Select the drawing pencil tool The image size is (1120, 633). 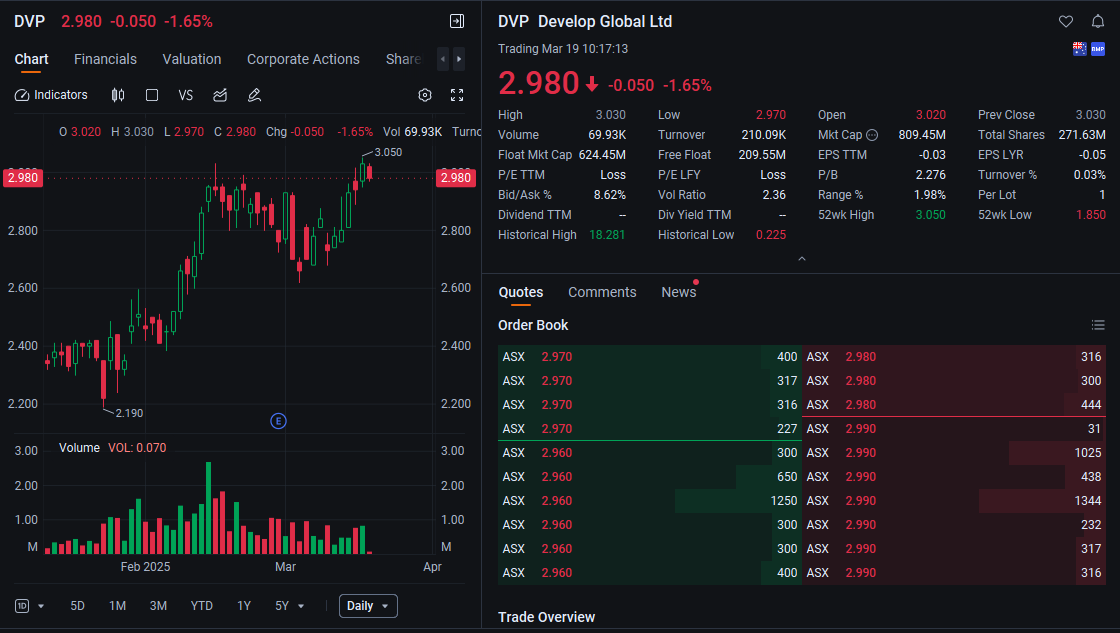coord(254,95)
